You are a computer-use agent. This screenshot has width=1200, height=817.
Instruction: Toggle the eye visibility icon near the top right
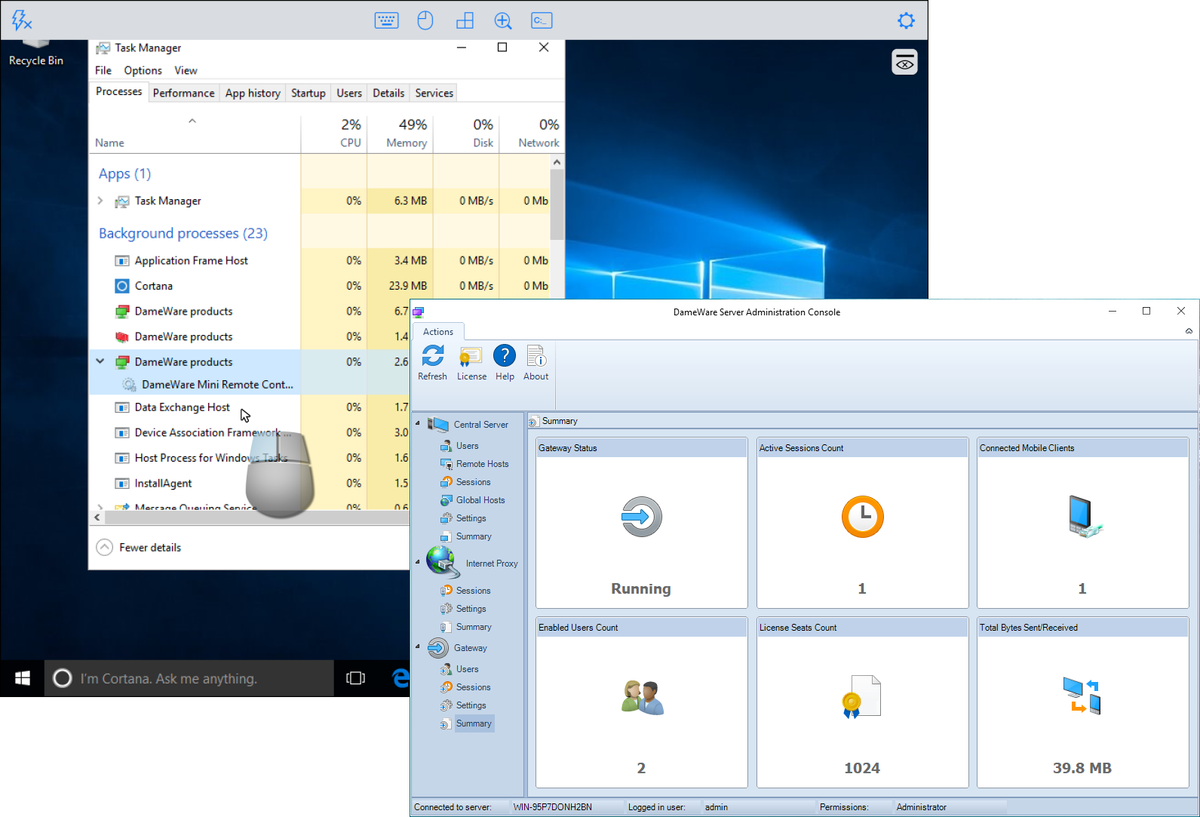click(x=904, y=61)
